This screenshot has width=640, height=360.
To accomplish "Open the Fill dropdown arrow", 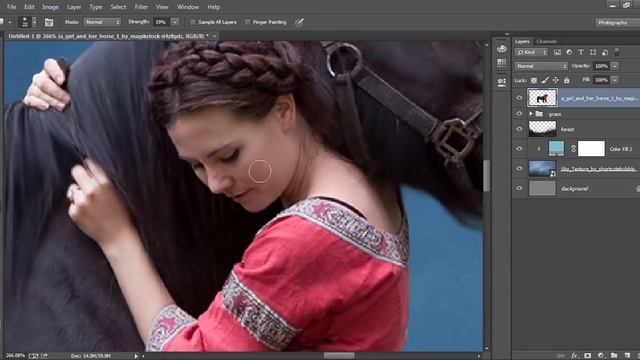I will tap(615, 80).
